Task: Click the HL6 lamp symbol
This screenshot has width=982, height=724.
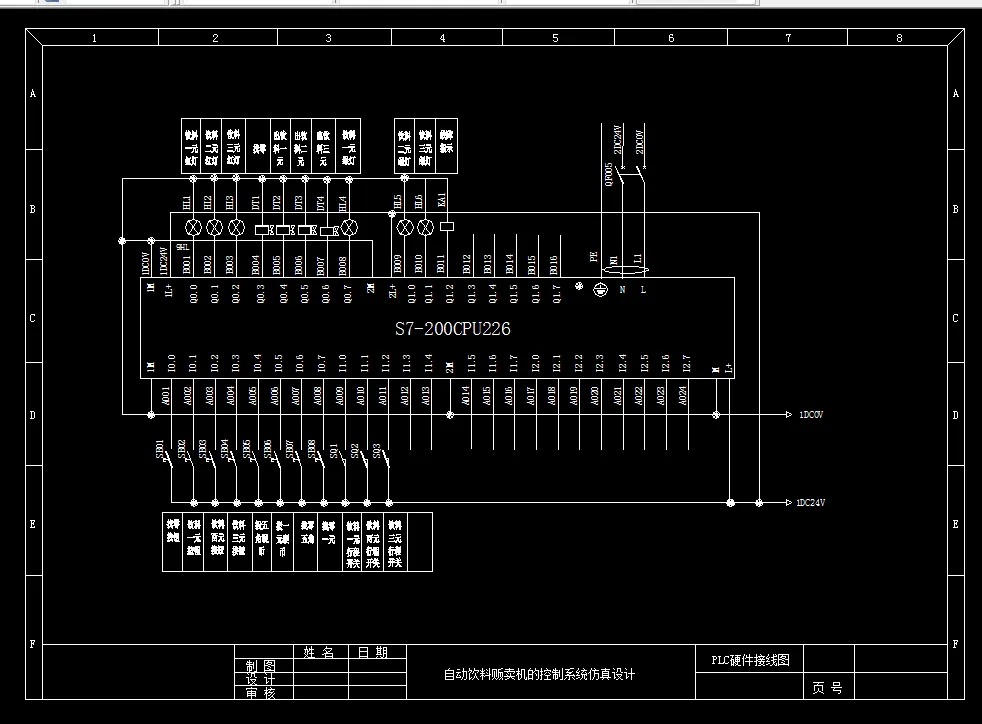Action: pos(426,227)
